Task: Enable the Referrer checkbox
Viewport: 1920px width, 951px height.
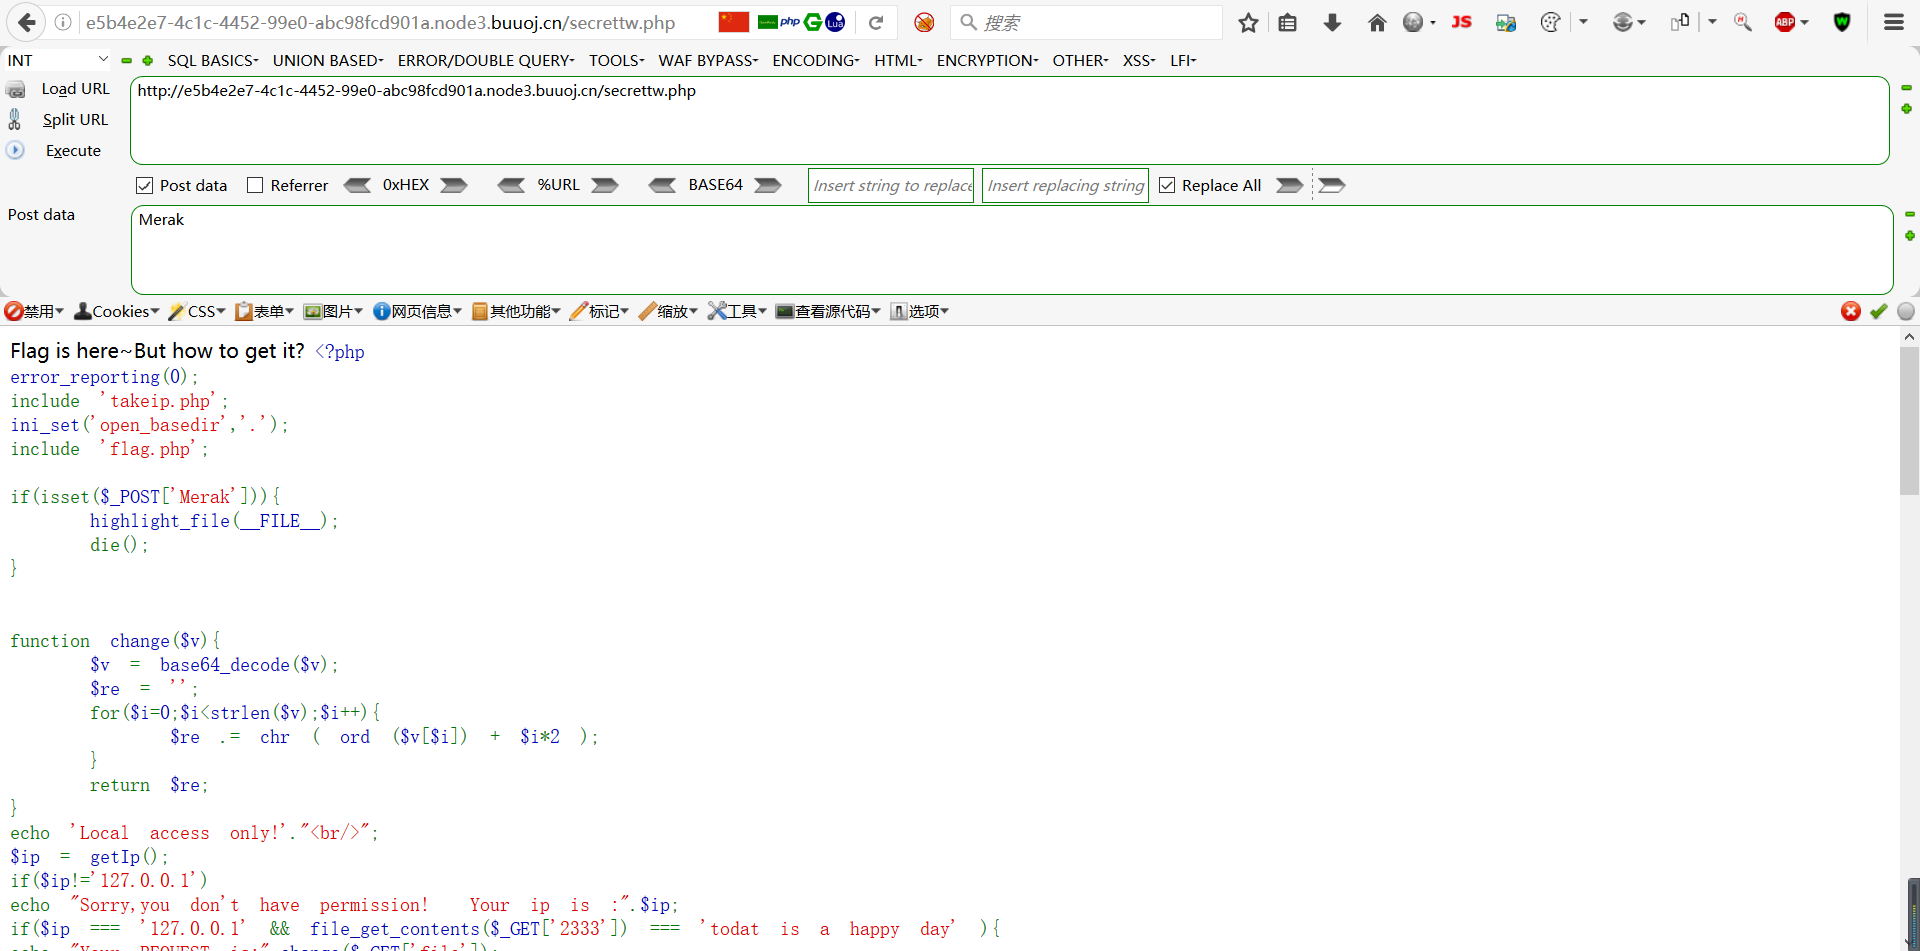Action: tap(256, 184)
